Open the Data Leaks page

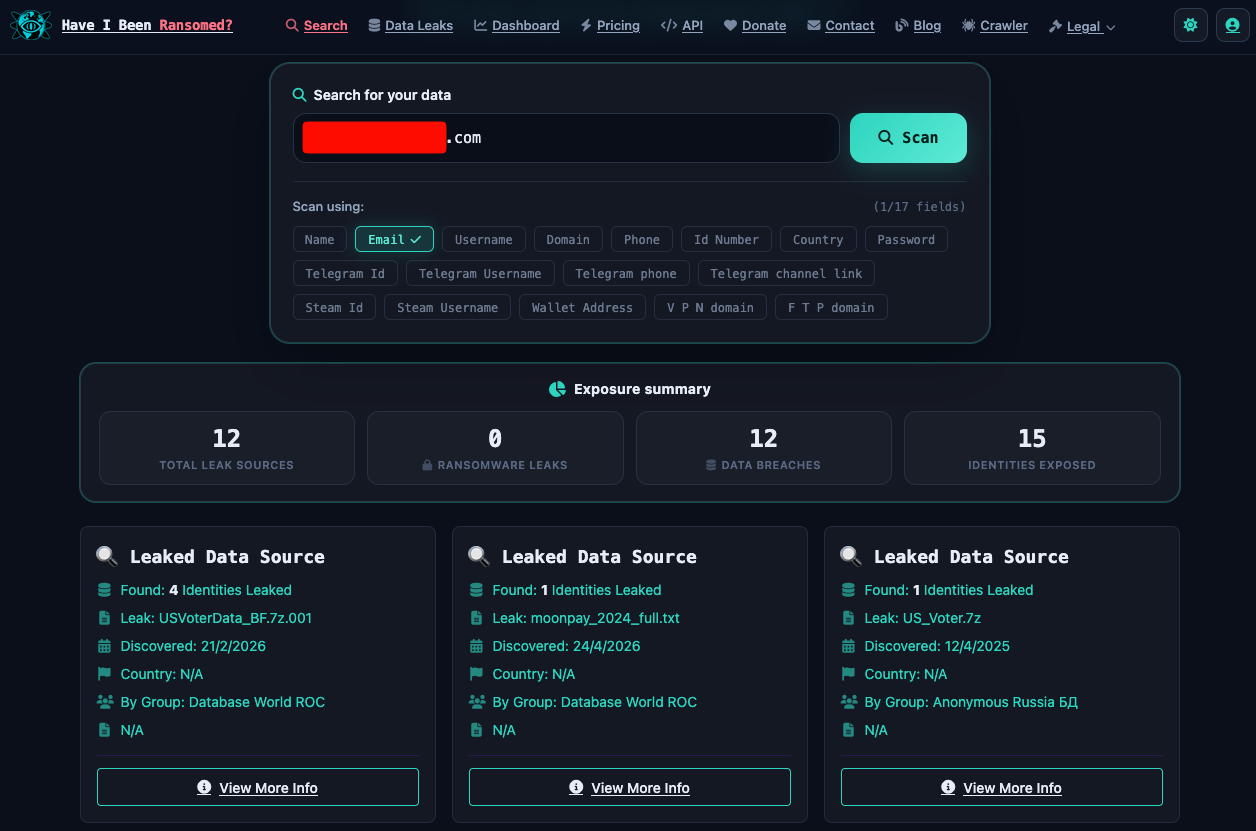click(410, 25)
